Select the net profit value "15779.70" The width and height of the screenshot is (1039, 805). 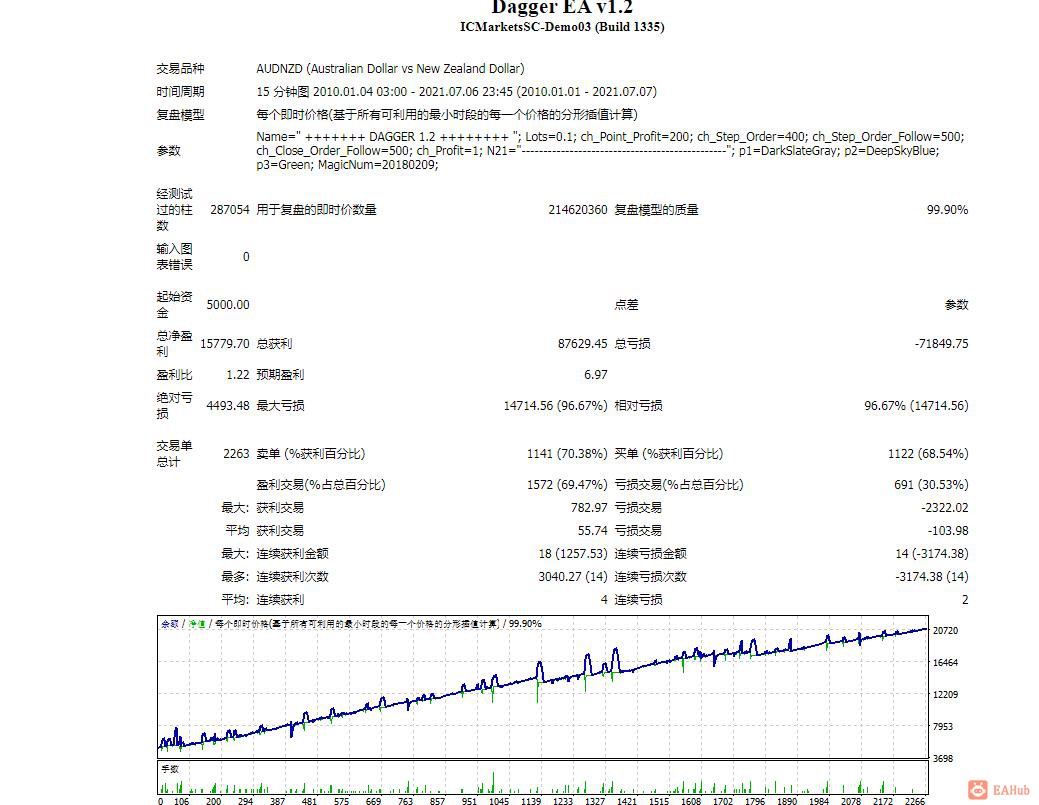point(225,343)
